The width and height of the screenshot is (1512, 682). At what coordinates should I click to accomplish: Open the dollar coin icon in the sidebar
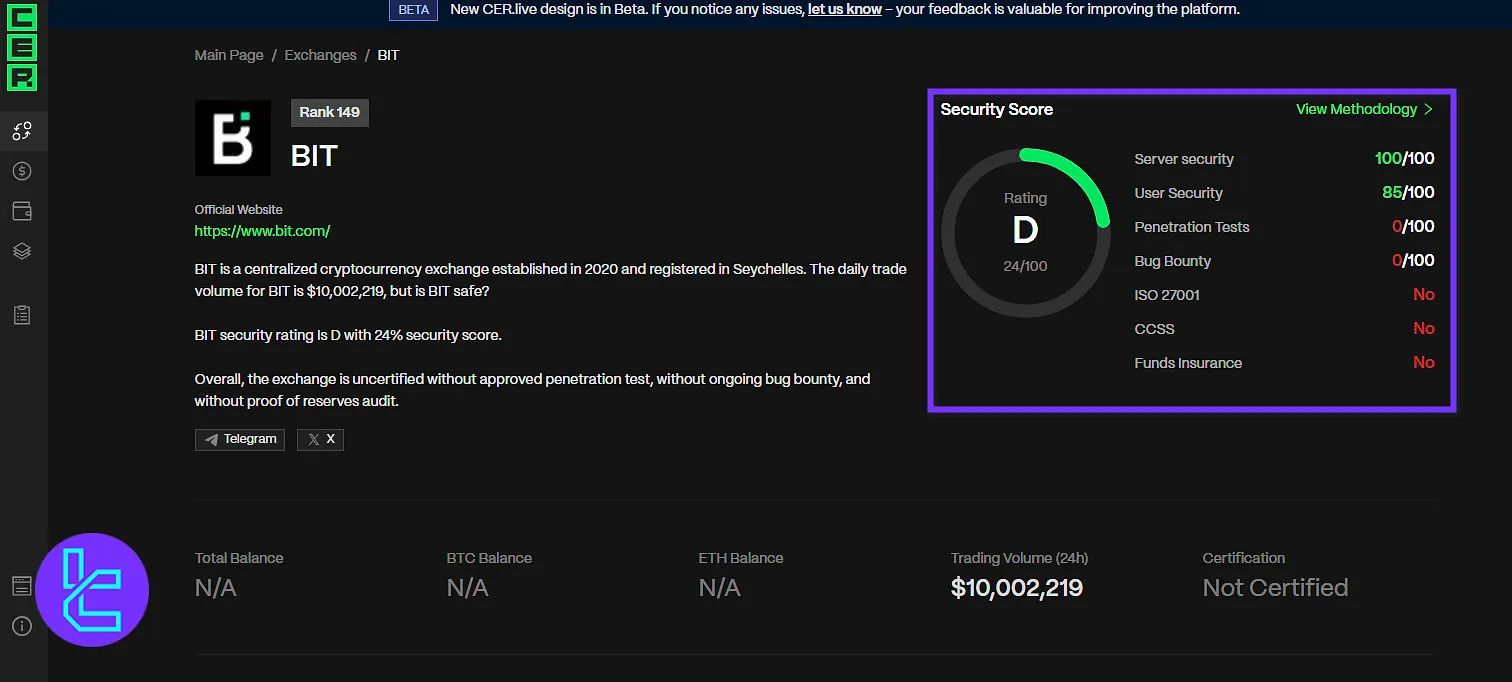22,171
